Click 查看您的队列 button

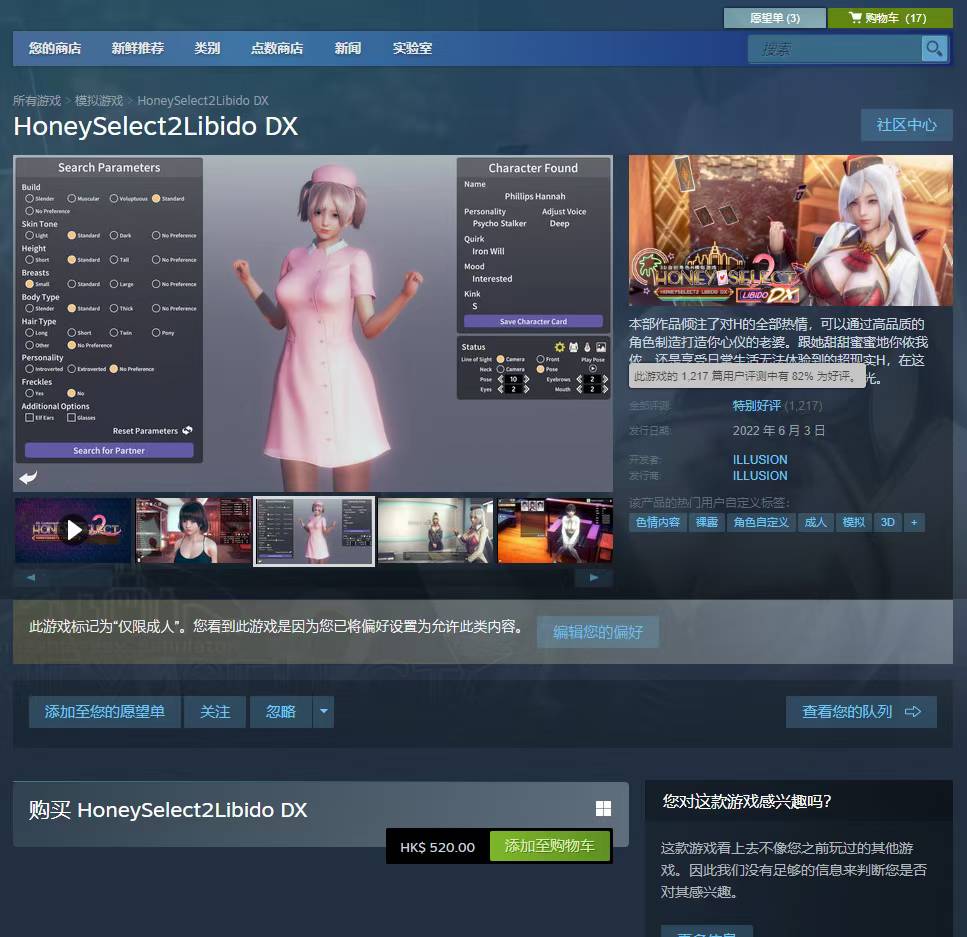(x=861, y=712)
